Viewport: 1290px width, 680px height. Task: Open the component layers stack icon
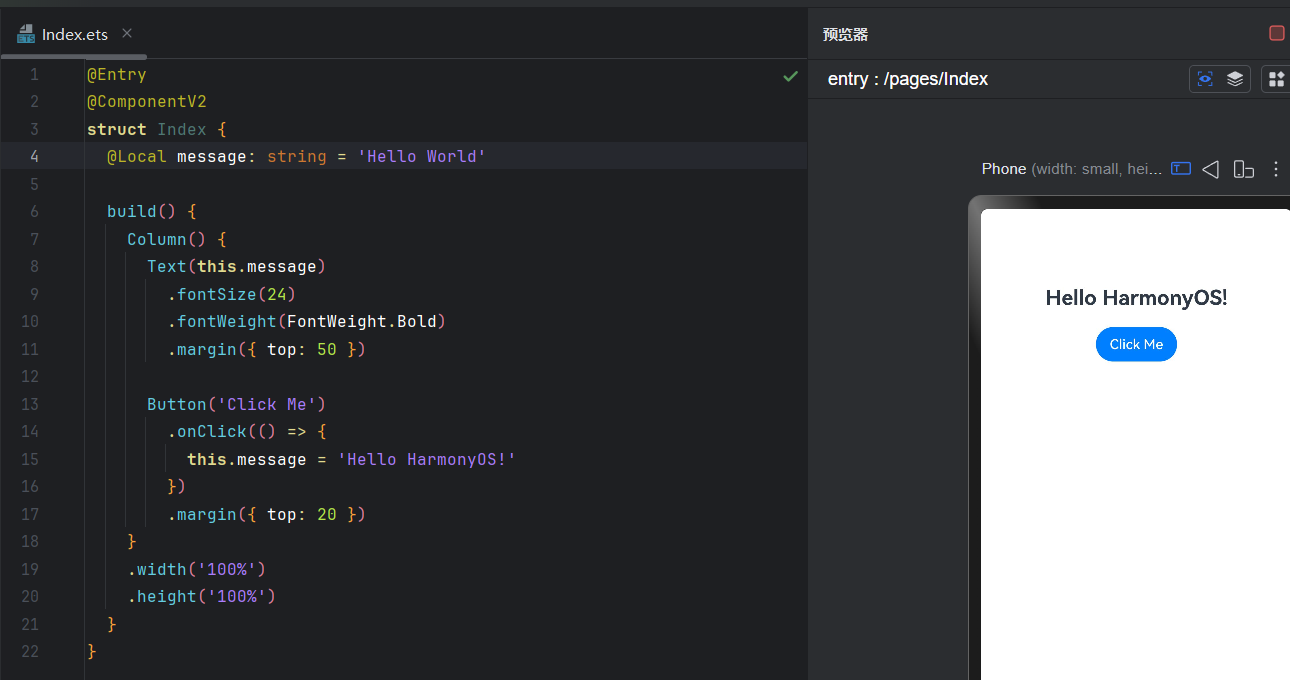[x=1235, y=79]
